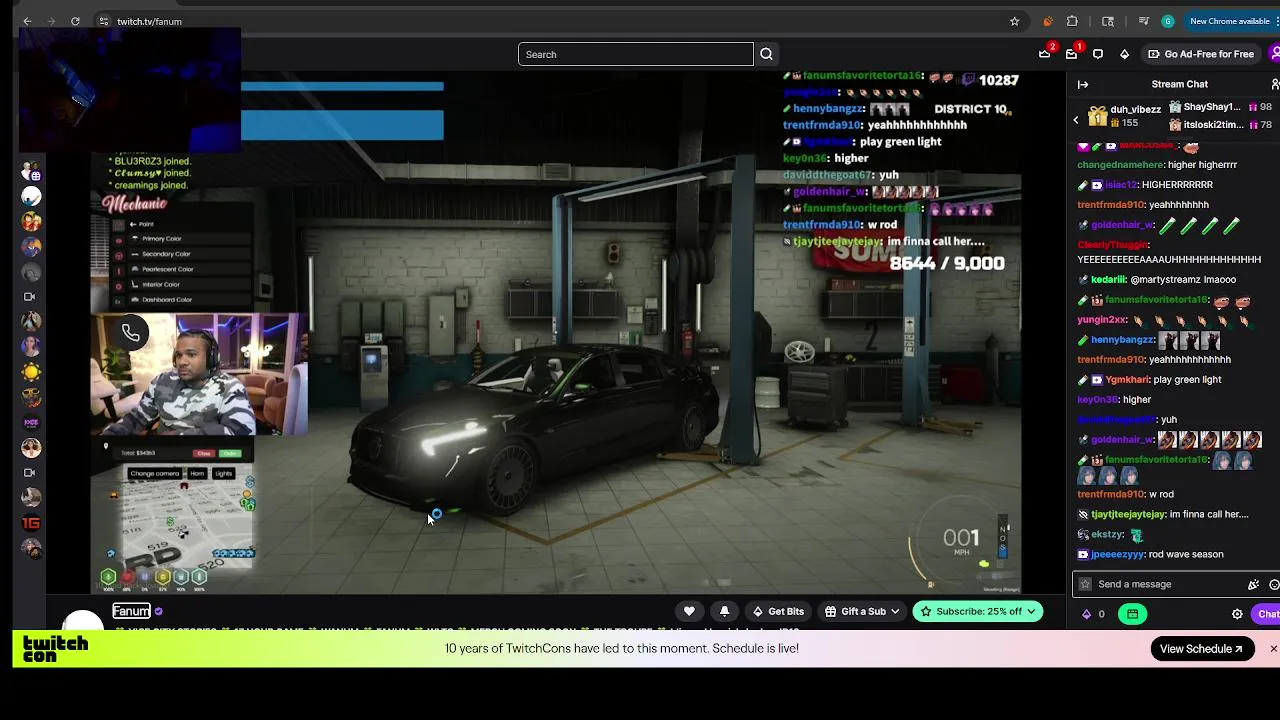This screenshot has height=720, width=1280.
Task: Click the 1G channel icon in sidebar
Action: point(31,523)
